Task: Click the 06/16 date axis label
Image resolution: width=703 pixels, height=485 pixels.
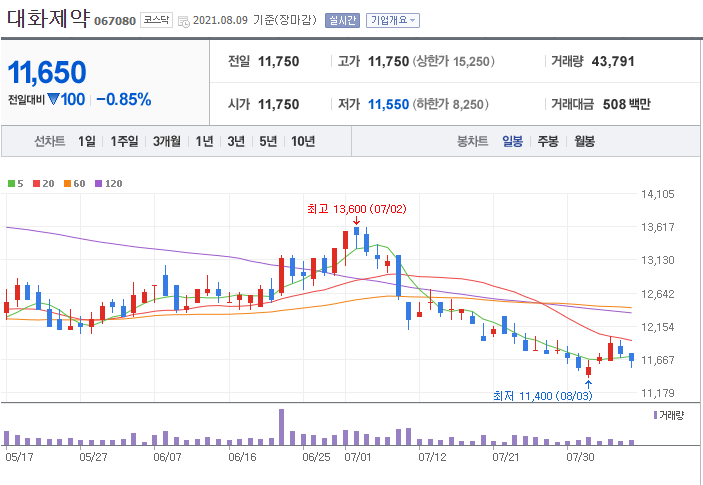Action: (x=242, y=457)
